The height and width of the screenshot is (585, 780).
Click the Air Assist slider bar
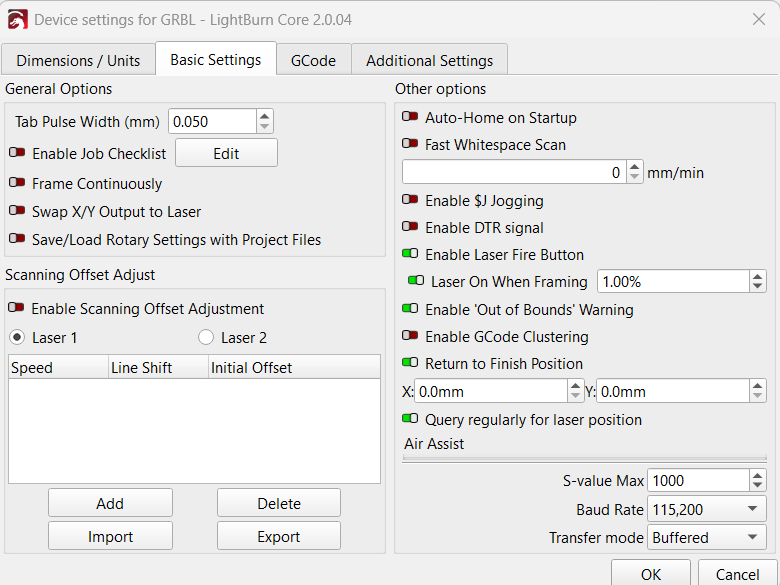pos(584,459)
